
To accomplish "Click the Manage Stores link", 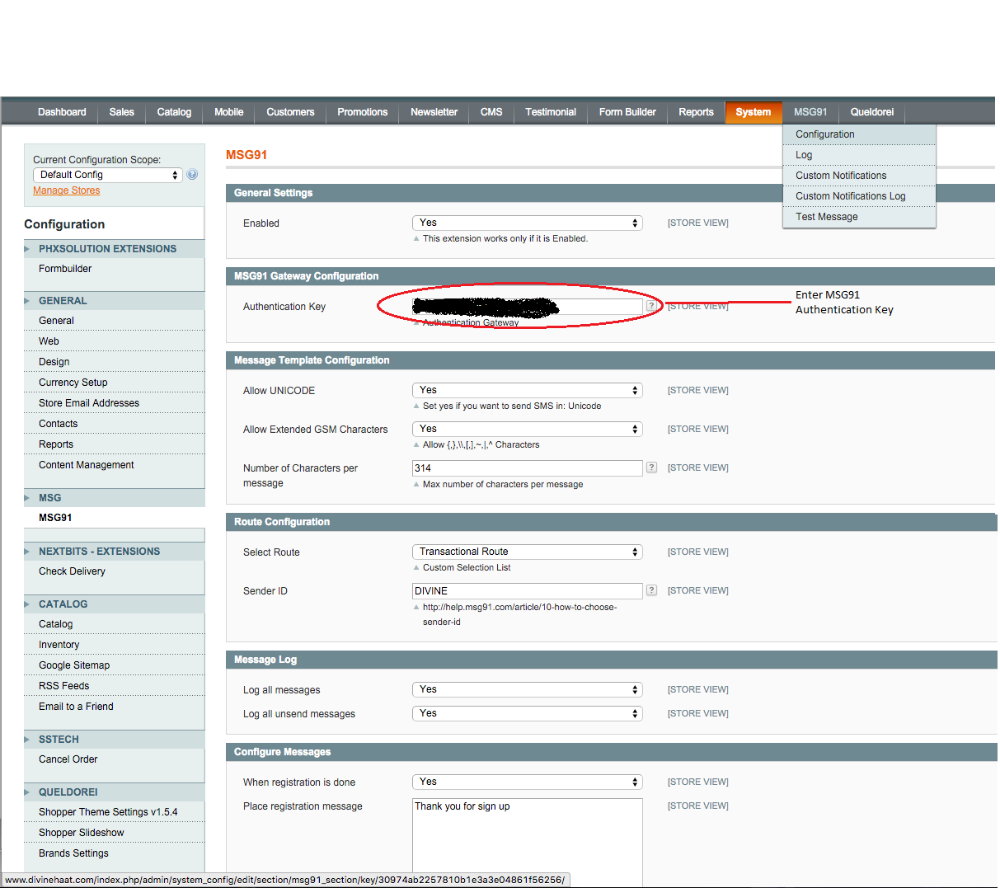I will (x=66, y=191).
